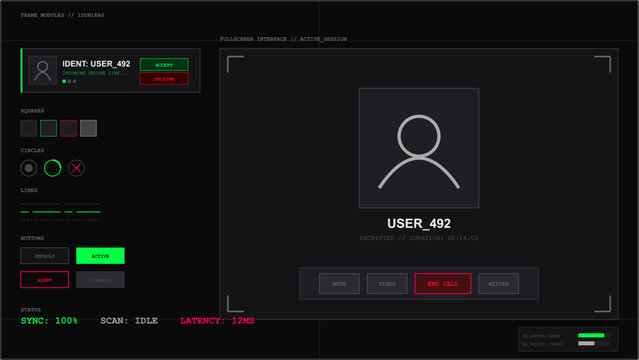Click the white packet progress bar

pos(586,343)
